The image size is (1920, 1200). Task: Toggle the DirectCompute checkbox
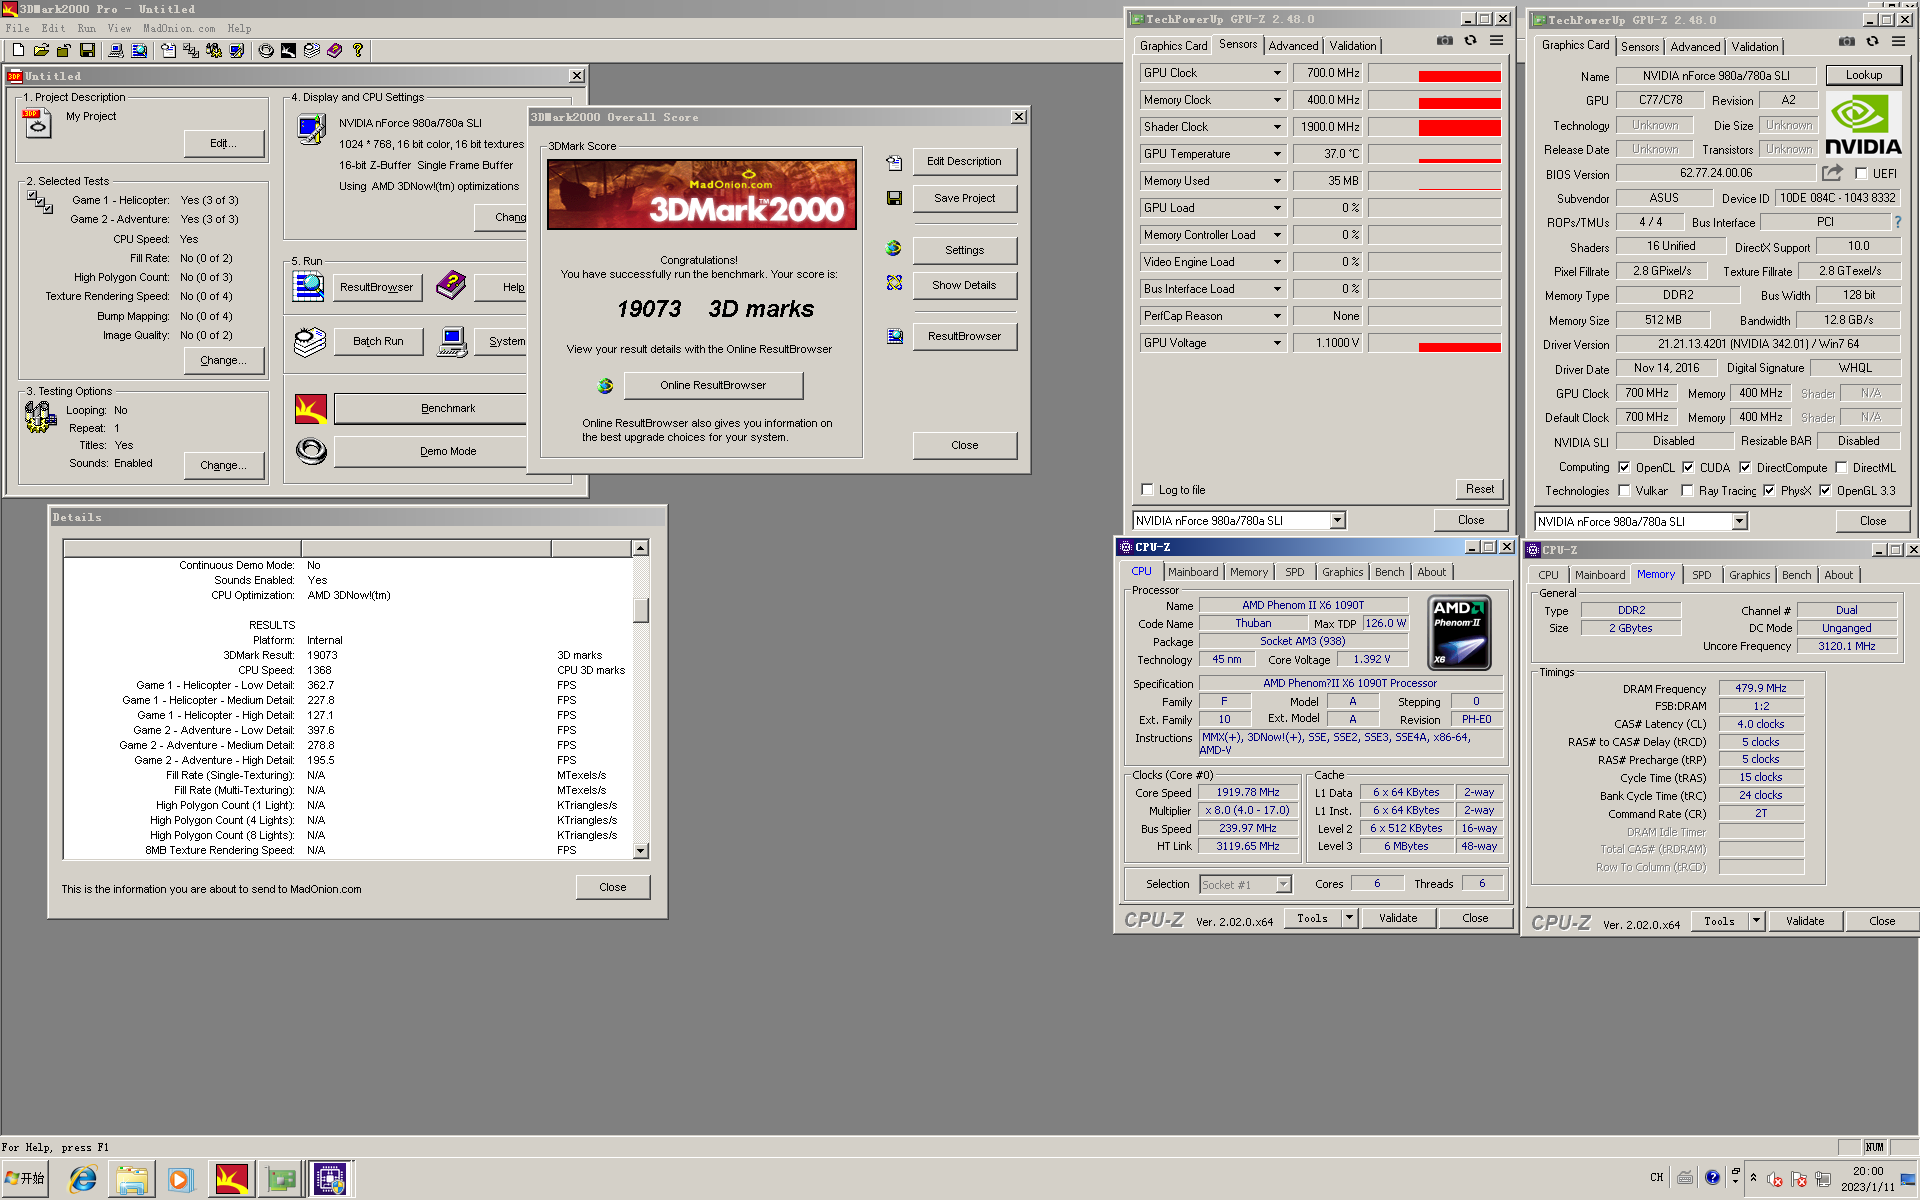[1745, 467]
